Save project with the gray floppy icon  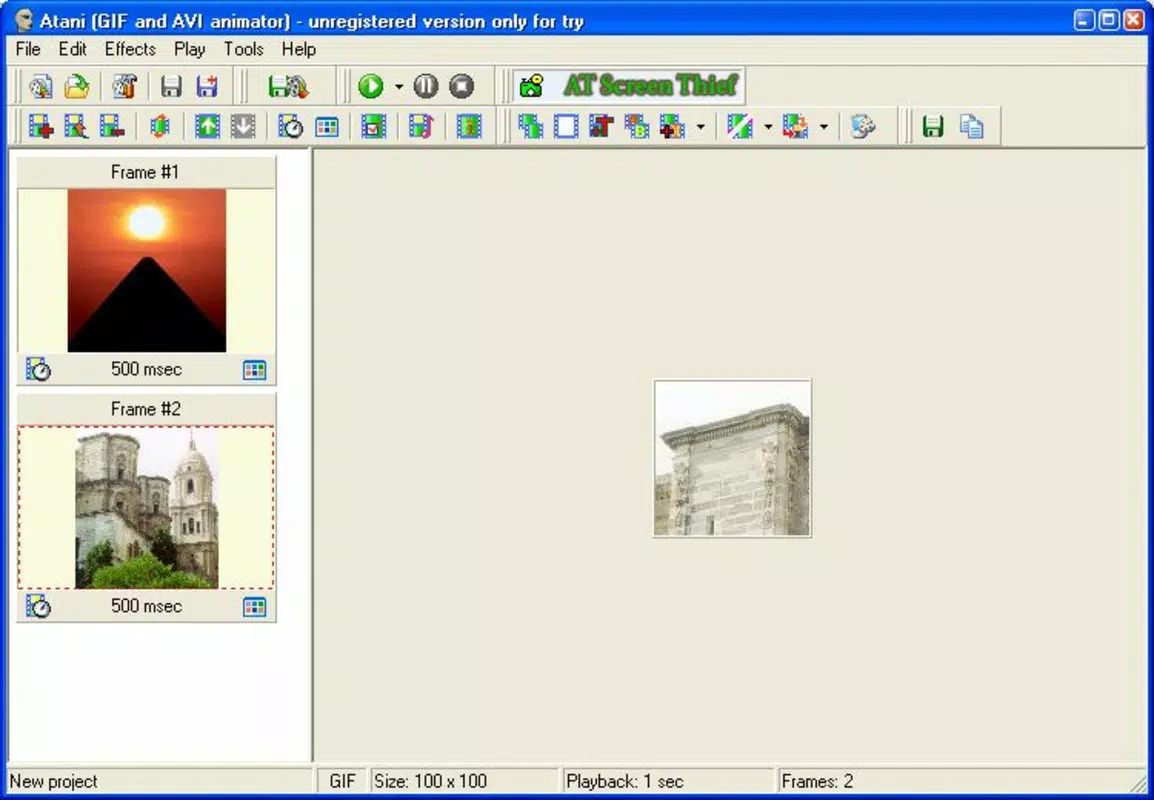pyautogui.click(x=171, y=86)
